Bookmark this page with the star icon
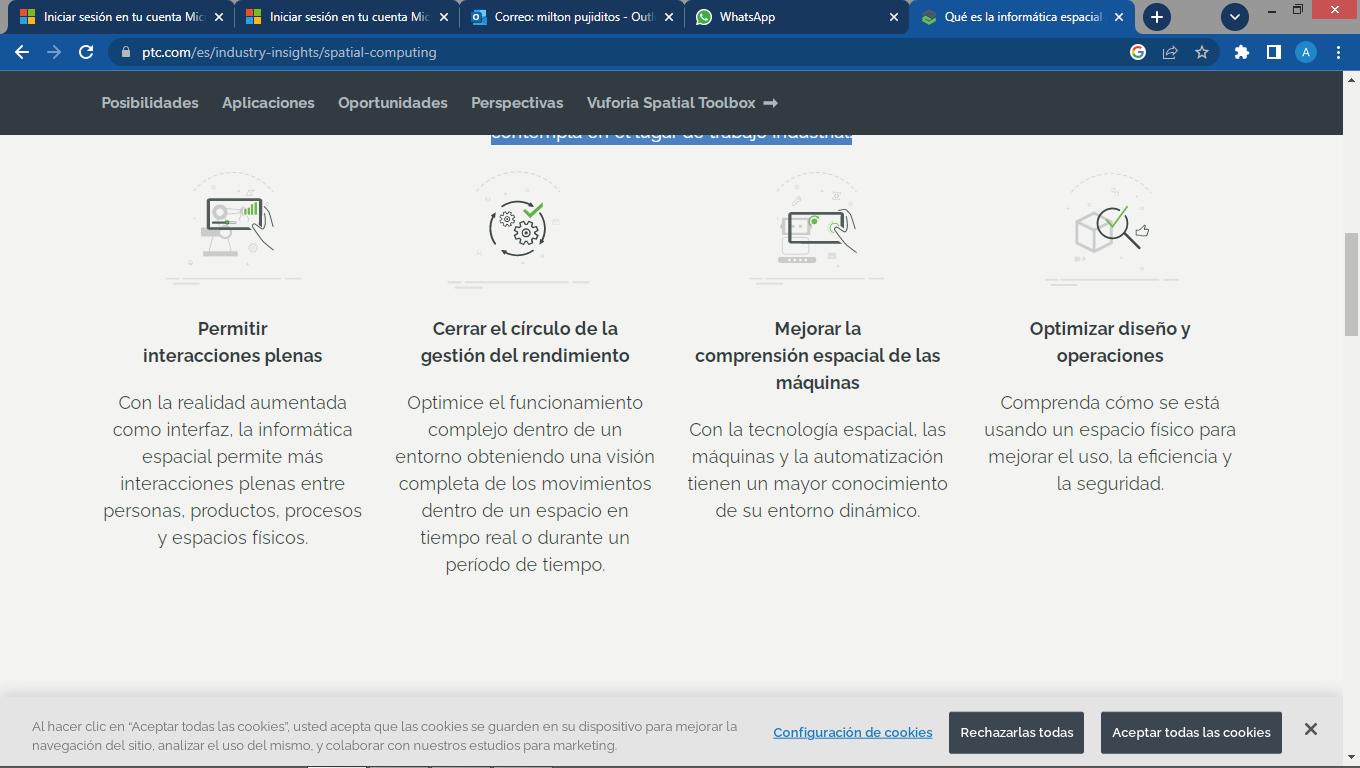This screenshot has width=1360, height=768. click(x=1202, y=52)
